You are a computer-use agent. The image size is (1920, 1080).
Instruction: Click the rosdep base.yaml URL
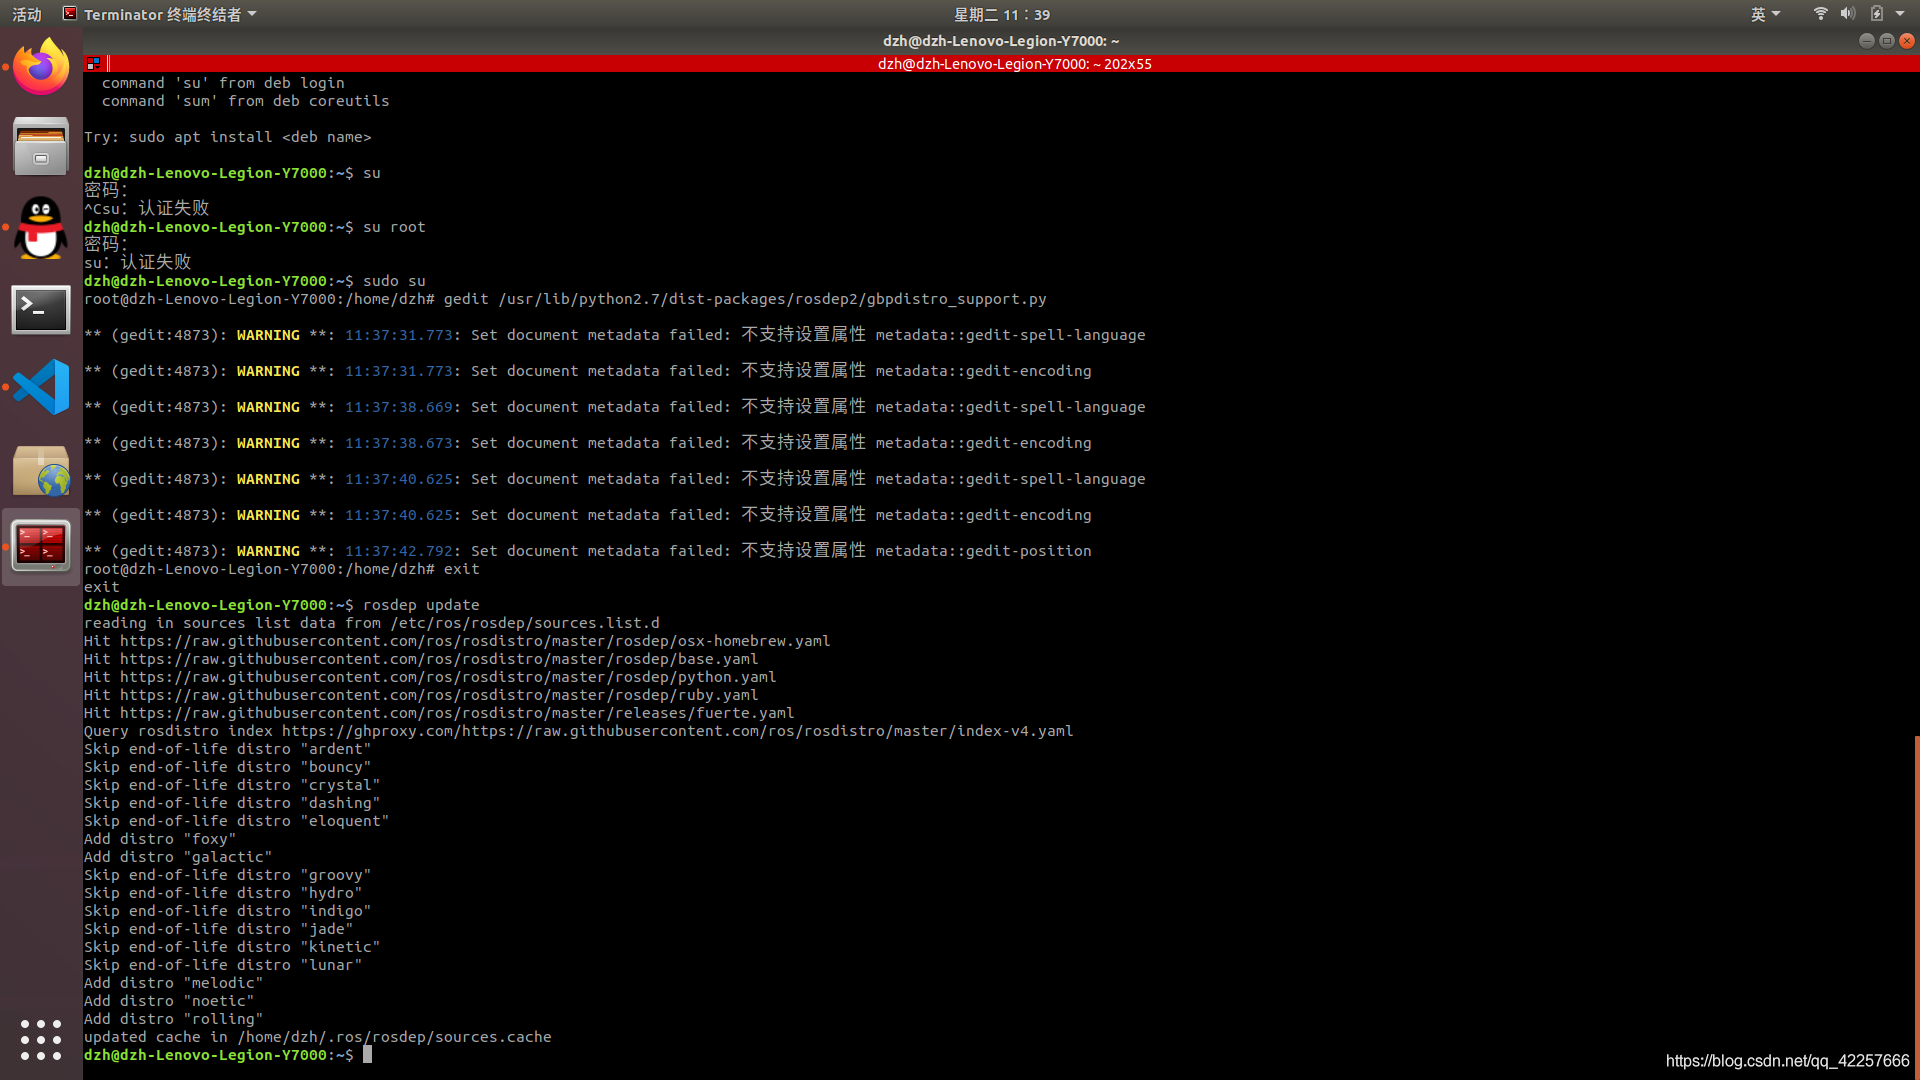click(439, 659)
